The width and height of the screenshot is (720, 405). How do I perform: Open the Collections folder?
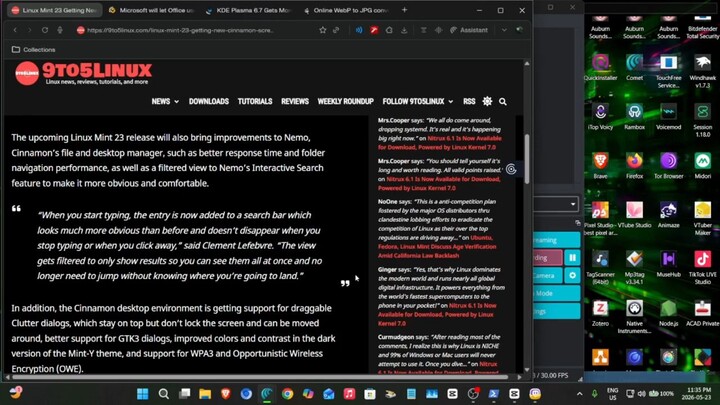pyautogui.click(x=34, y=50)
